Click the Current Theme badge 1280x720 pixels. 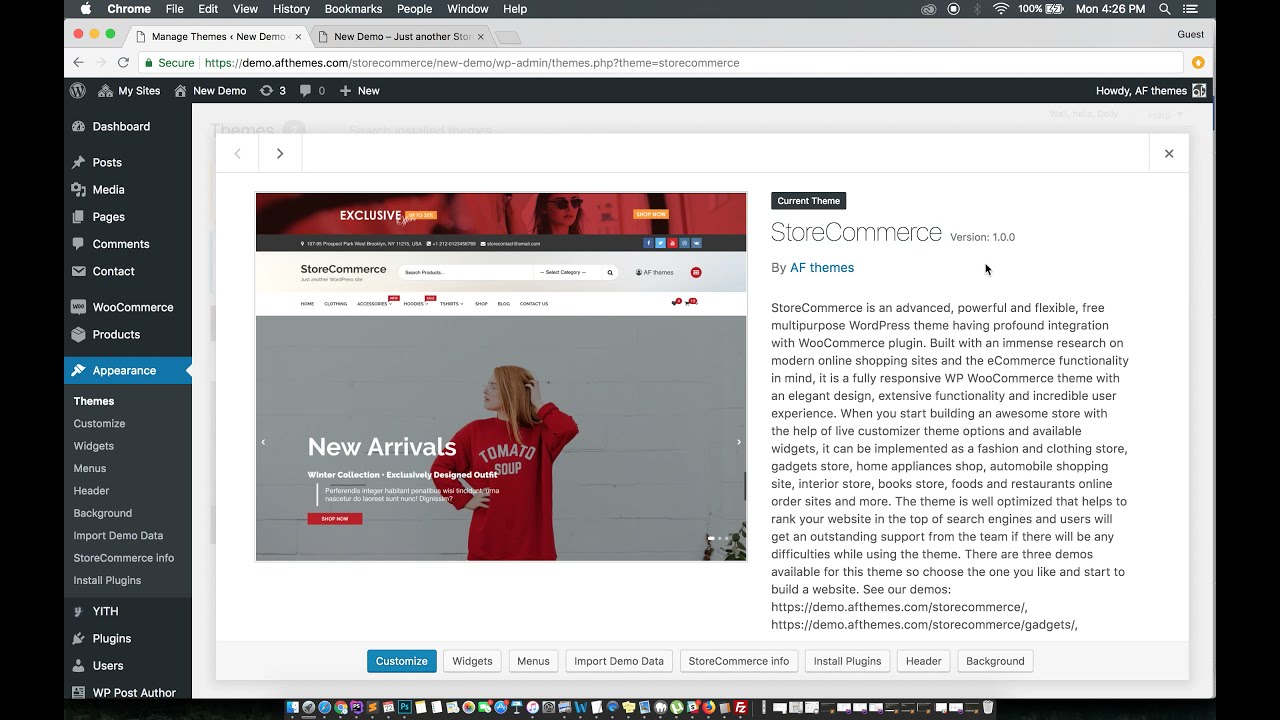[809, 201]
